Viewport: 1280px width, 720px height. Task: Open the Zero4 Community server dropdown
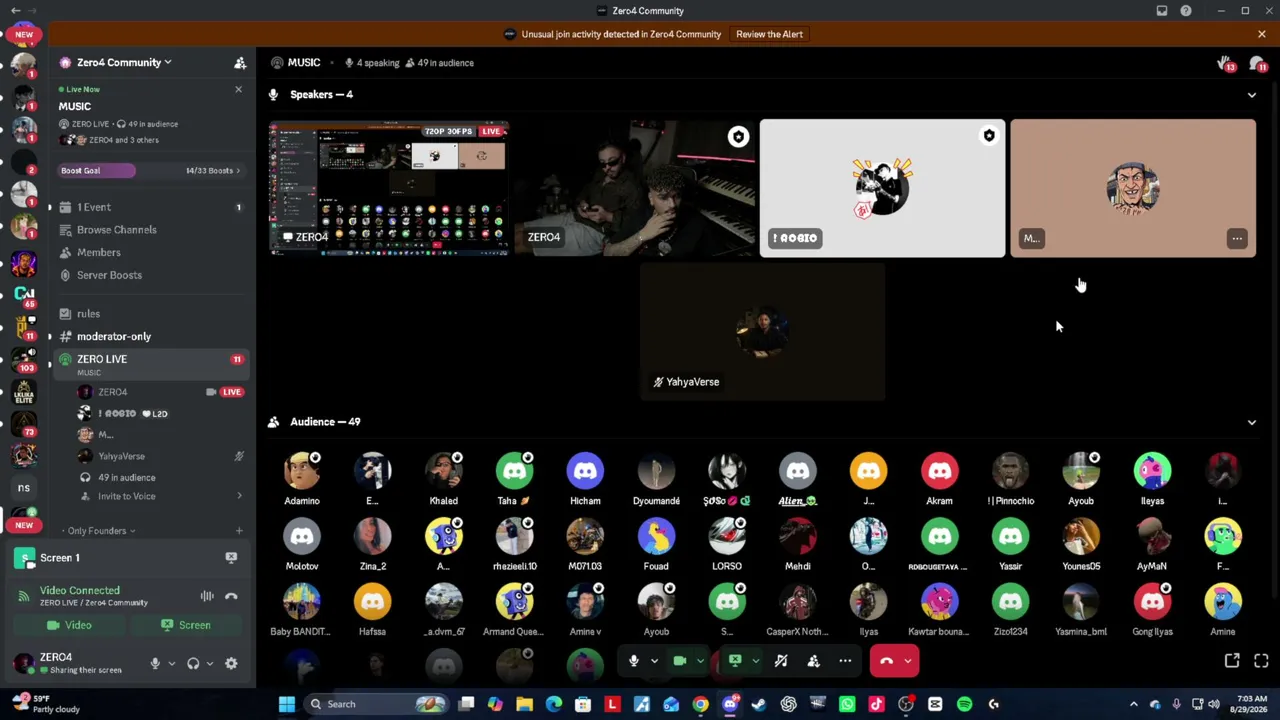125,62
